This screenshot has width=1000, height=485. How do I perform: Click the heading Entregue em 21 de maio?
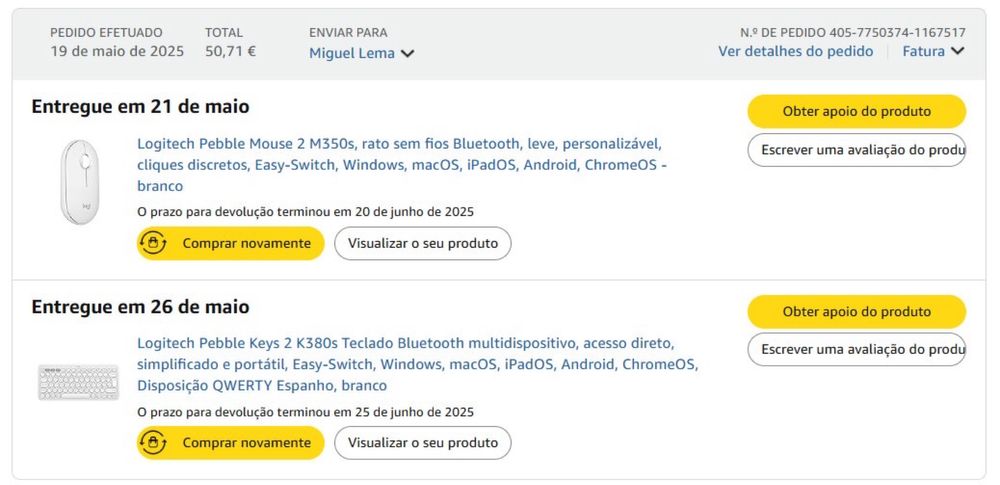[140, 107]
